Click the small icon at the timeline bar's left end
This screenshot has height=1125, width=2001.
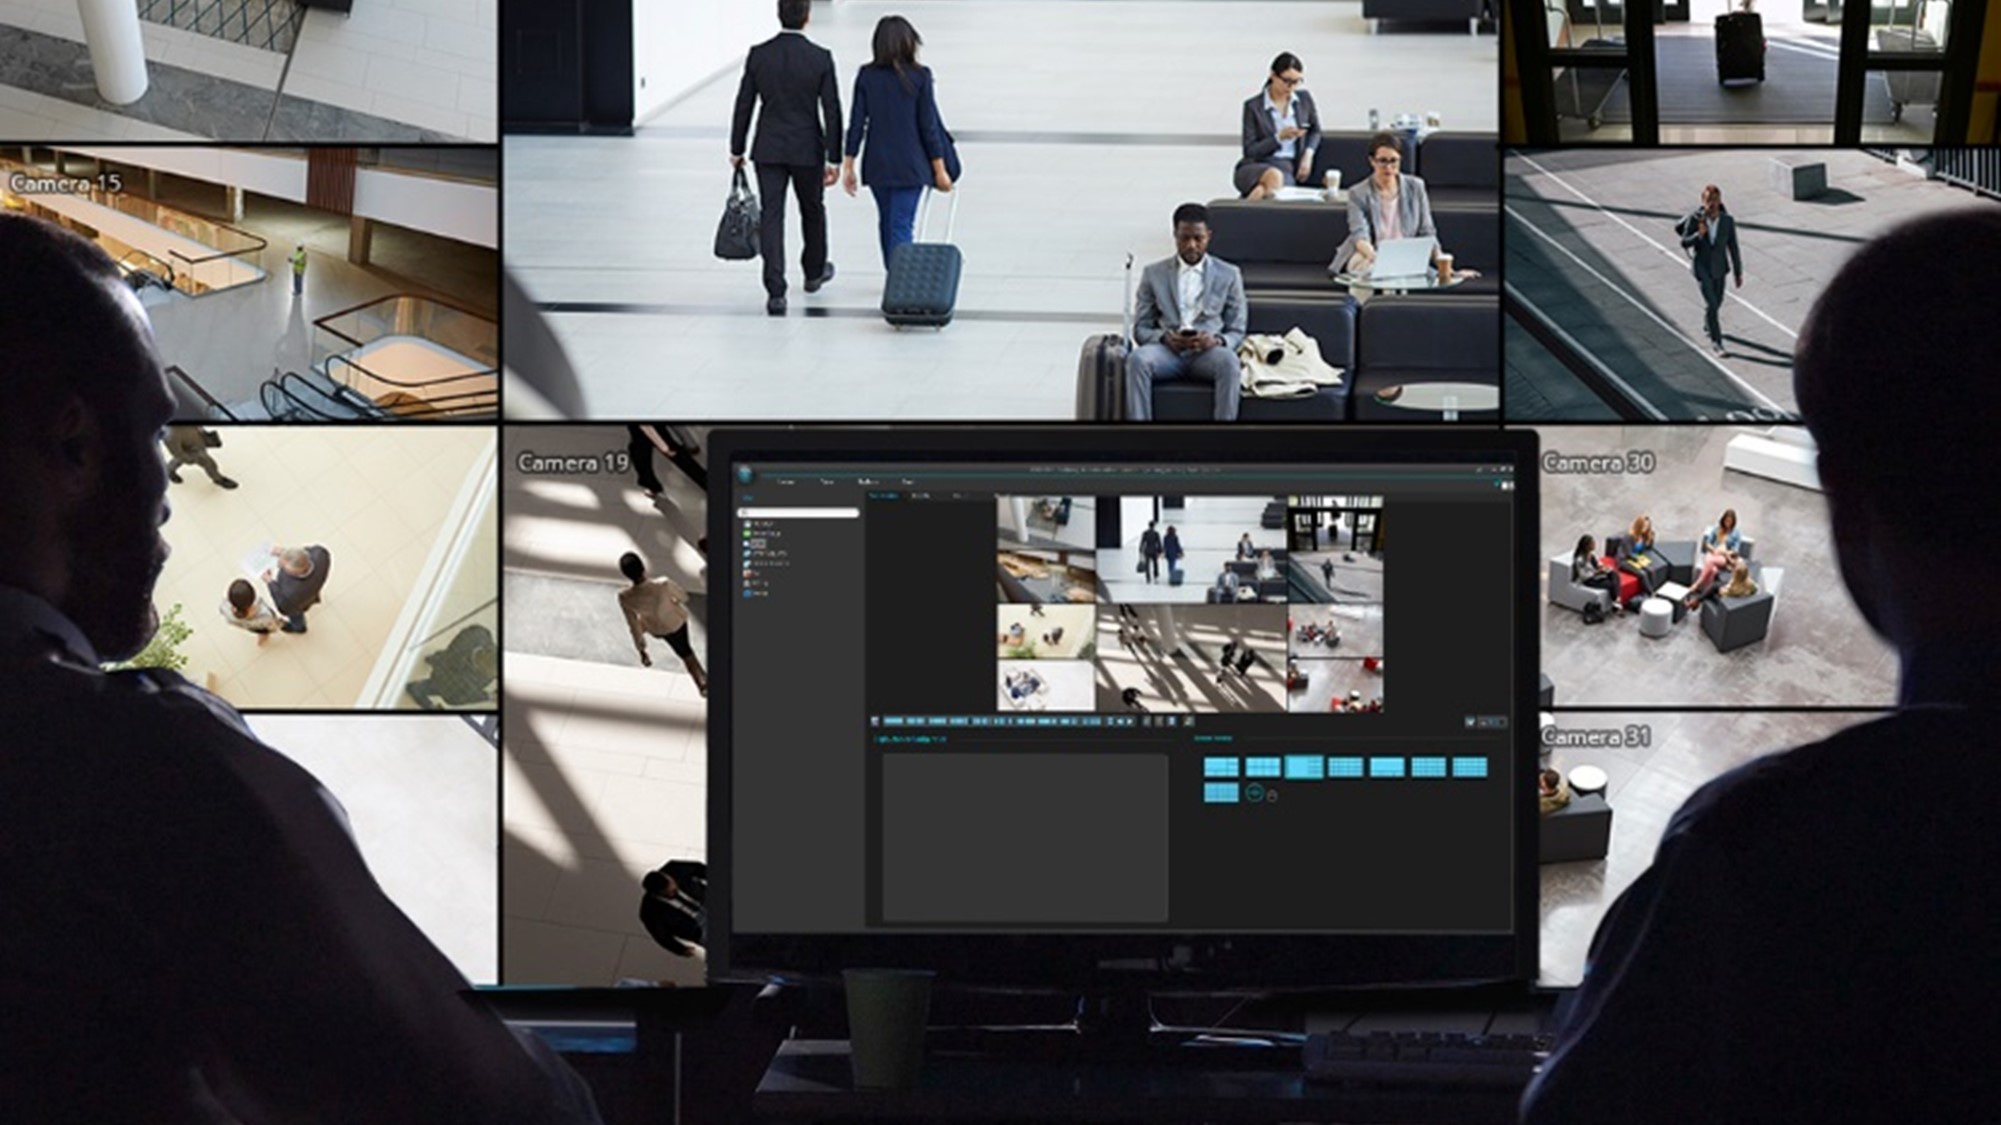click(875, 721)
